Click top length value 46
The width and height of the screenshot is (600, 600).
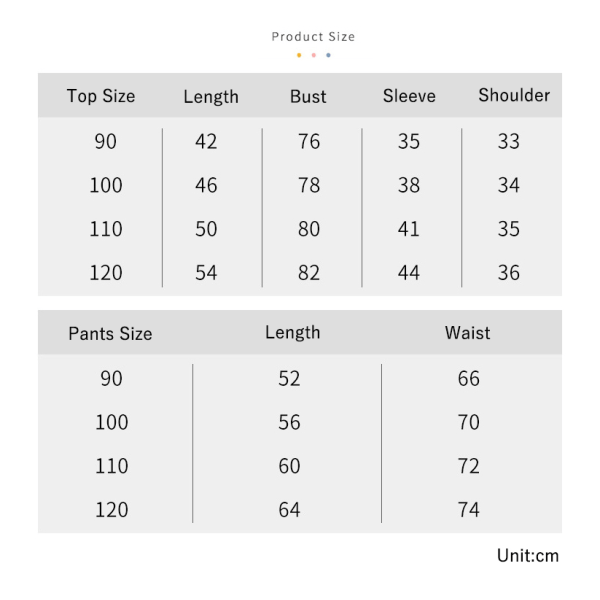tap(206, 185)
